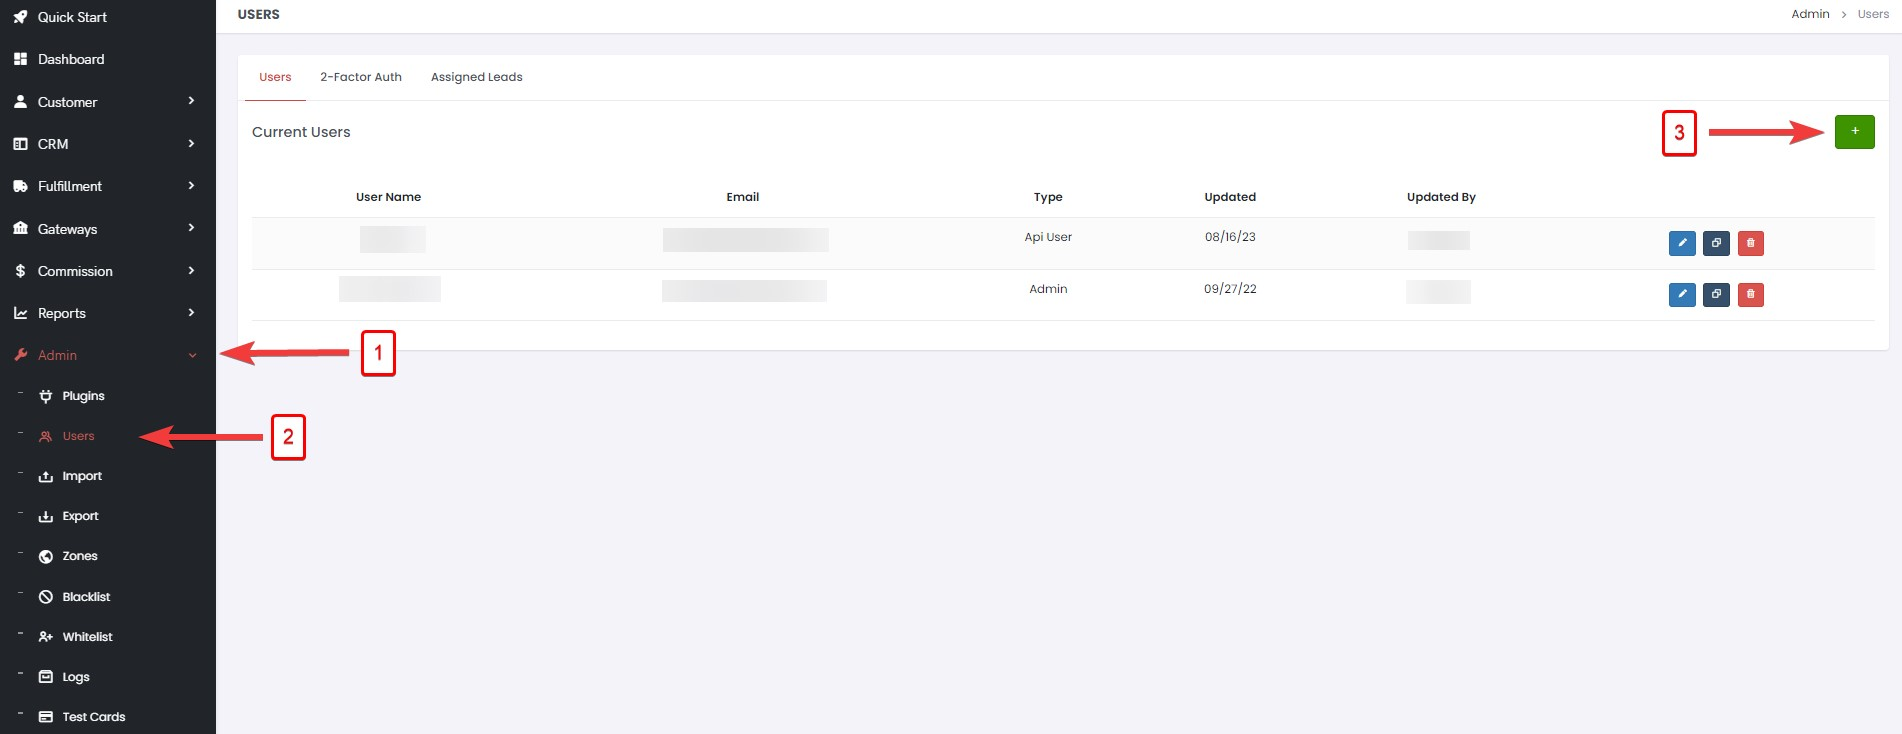Open the Zones globe item in sidebar
Screen dimensions: 1902x734
pos(79,556)
